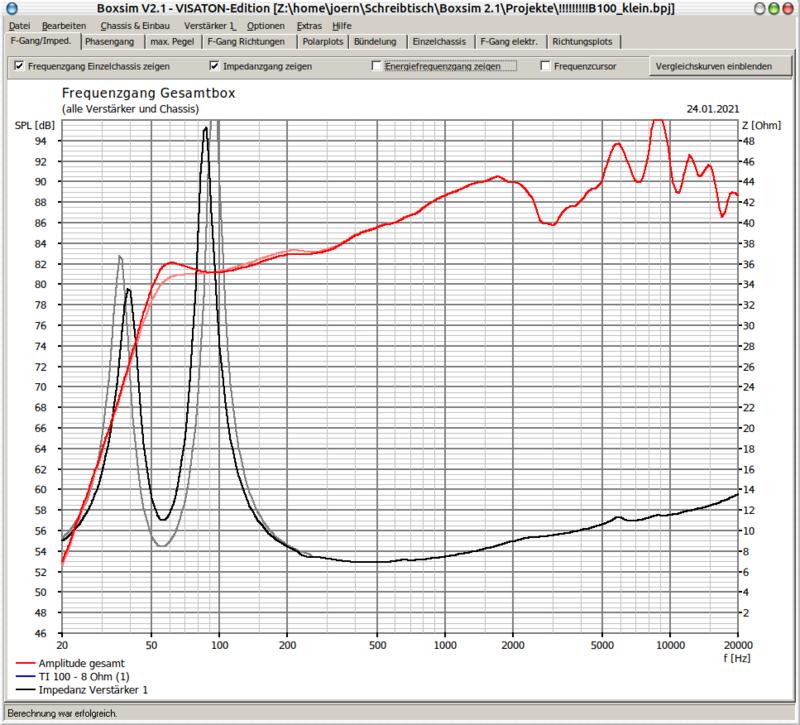Image resolution: width=800 pixels, height=725 pixels.
Task: Click the Boxsim application icon in title bar
Action: click(x=11, y=8)
